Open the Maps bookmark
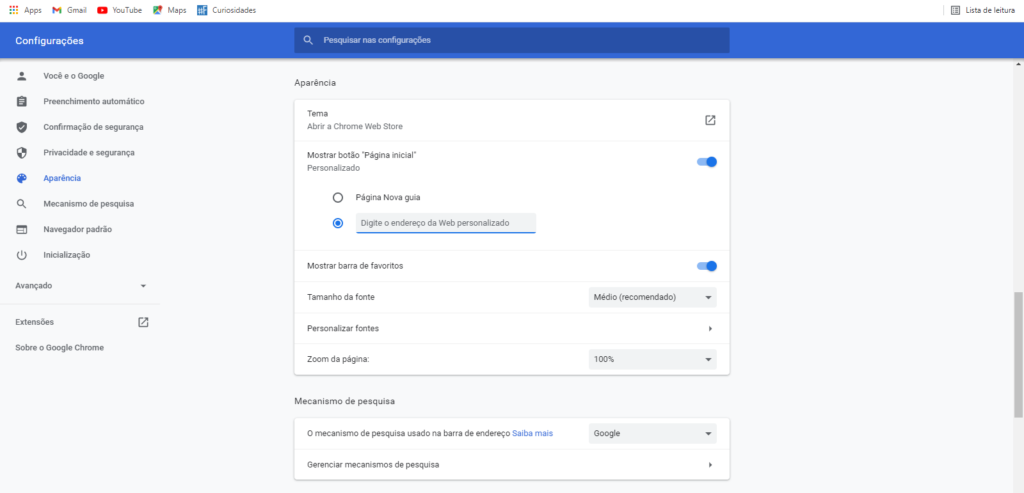1024x493 pixels. point(170,10)
